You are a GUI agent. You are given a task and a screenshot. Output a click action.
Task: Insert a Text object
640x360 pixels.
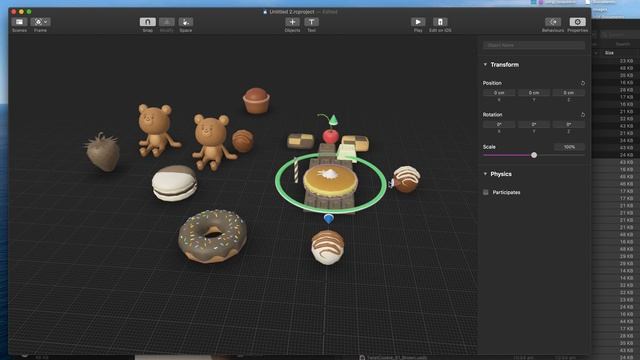coord(311,22)
